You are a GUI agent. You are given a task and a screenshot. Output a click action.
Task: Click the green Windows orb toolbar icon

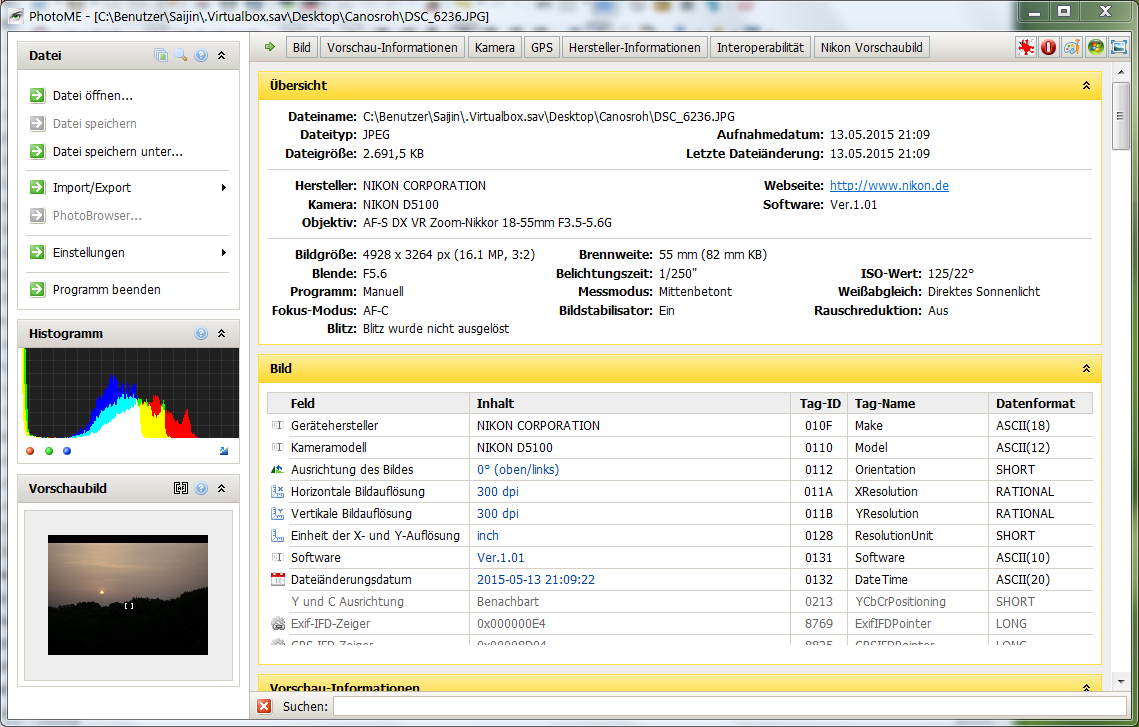pyautogui.click(x=1096, y=47)
